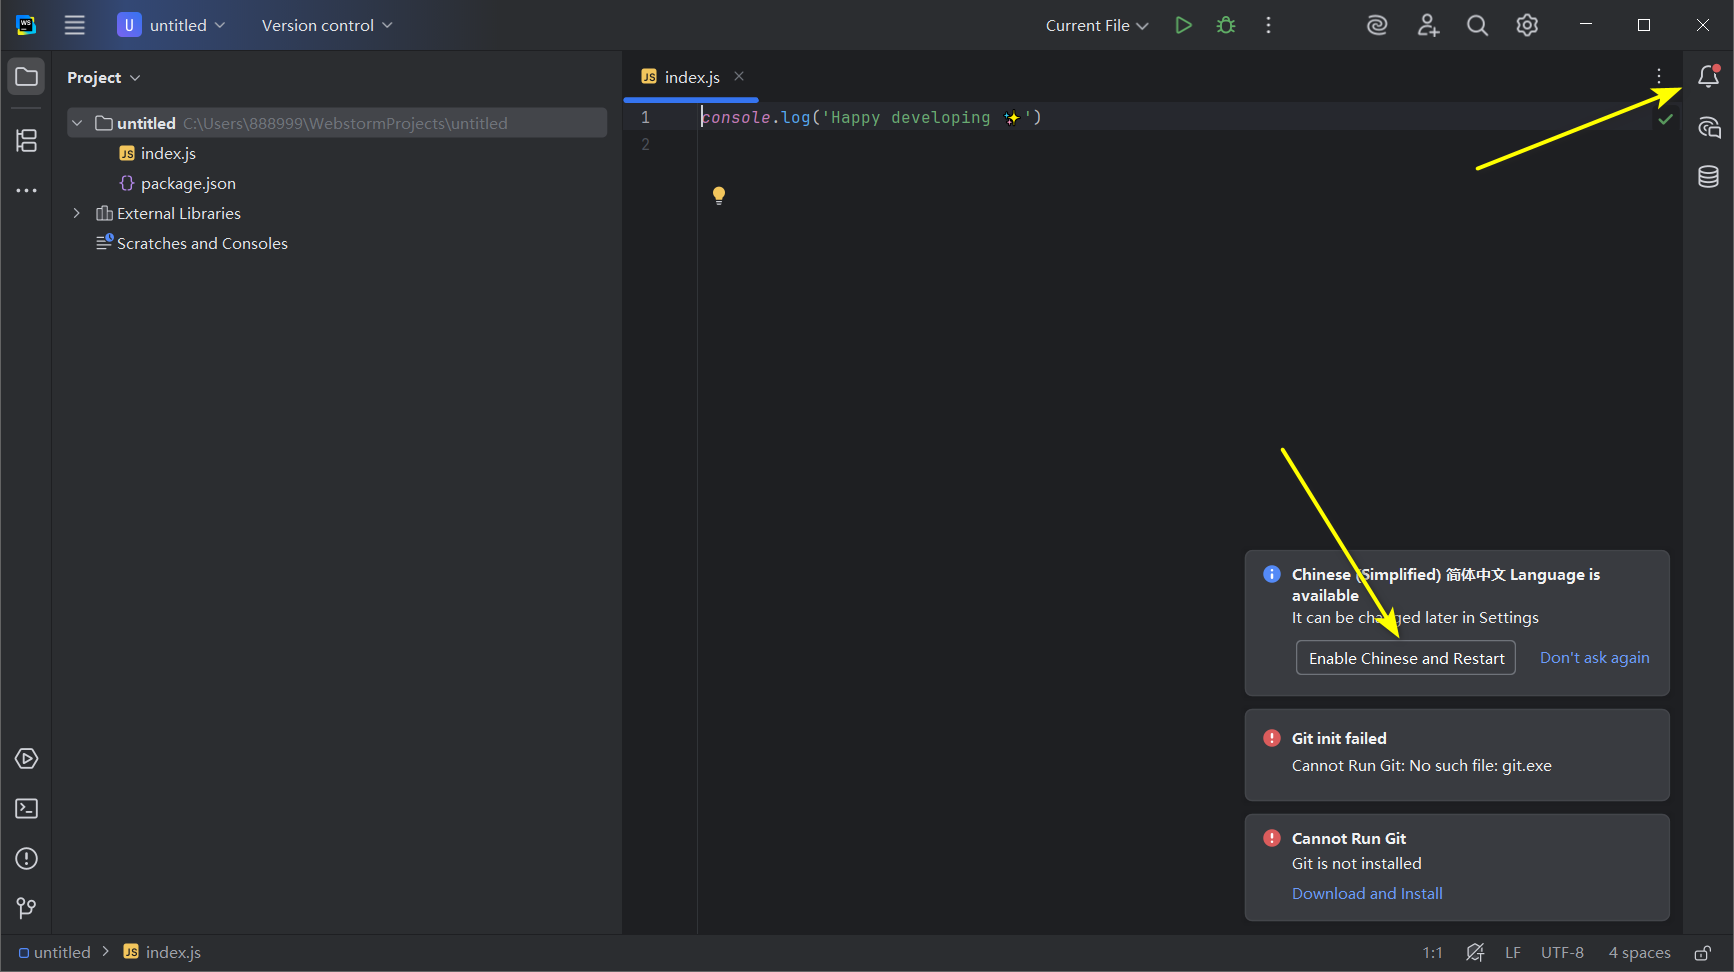
Task: Open the untitled project dropdown
Action: click(171, 25)
